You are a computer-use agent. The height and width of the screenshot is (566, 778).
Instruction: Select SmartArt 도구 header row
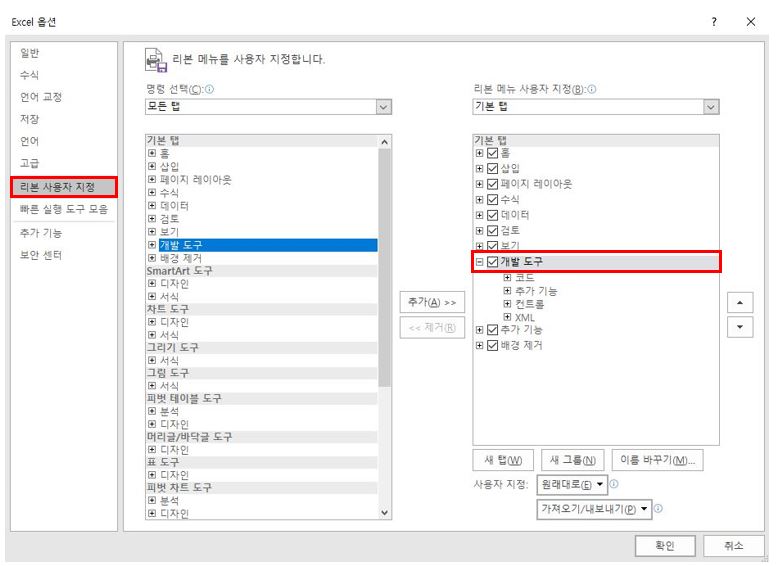pyautogui.click(x=262, y=271)
